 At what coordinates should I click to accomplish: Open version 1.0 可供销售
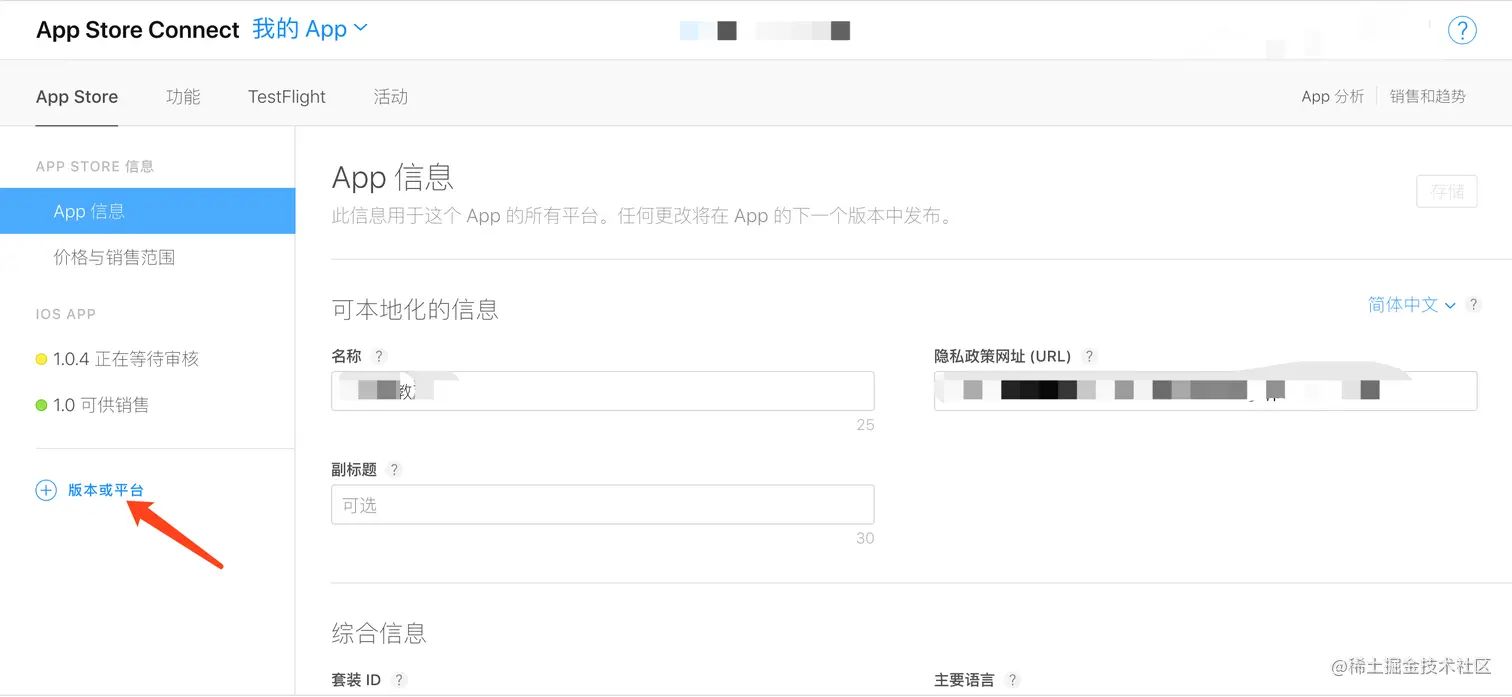(x=101, y=405)
